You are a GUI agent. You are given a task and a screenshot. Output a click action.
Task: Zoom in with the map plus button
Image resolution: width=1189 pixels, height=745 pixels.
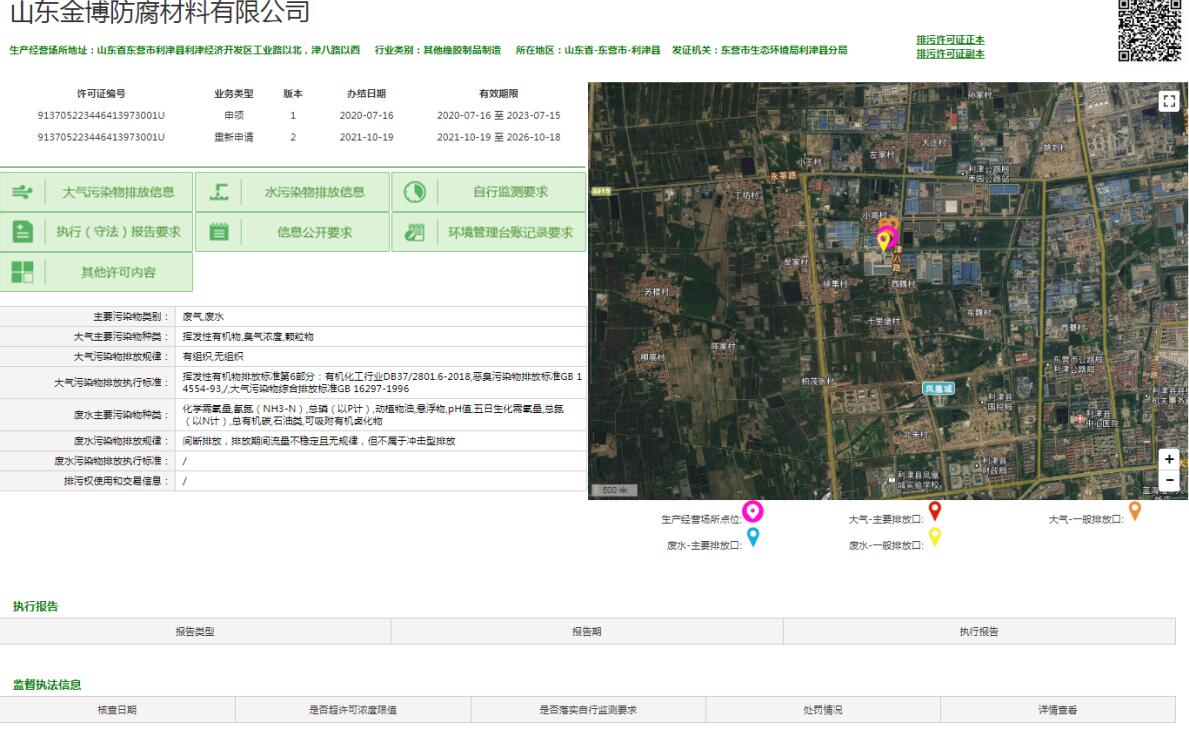tap(1169, 459)
